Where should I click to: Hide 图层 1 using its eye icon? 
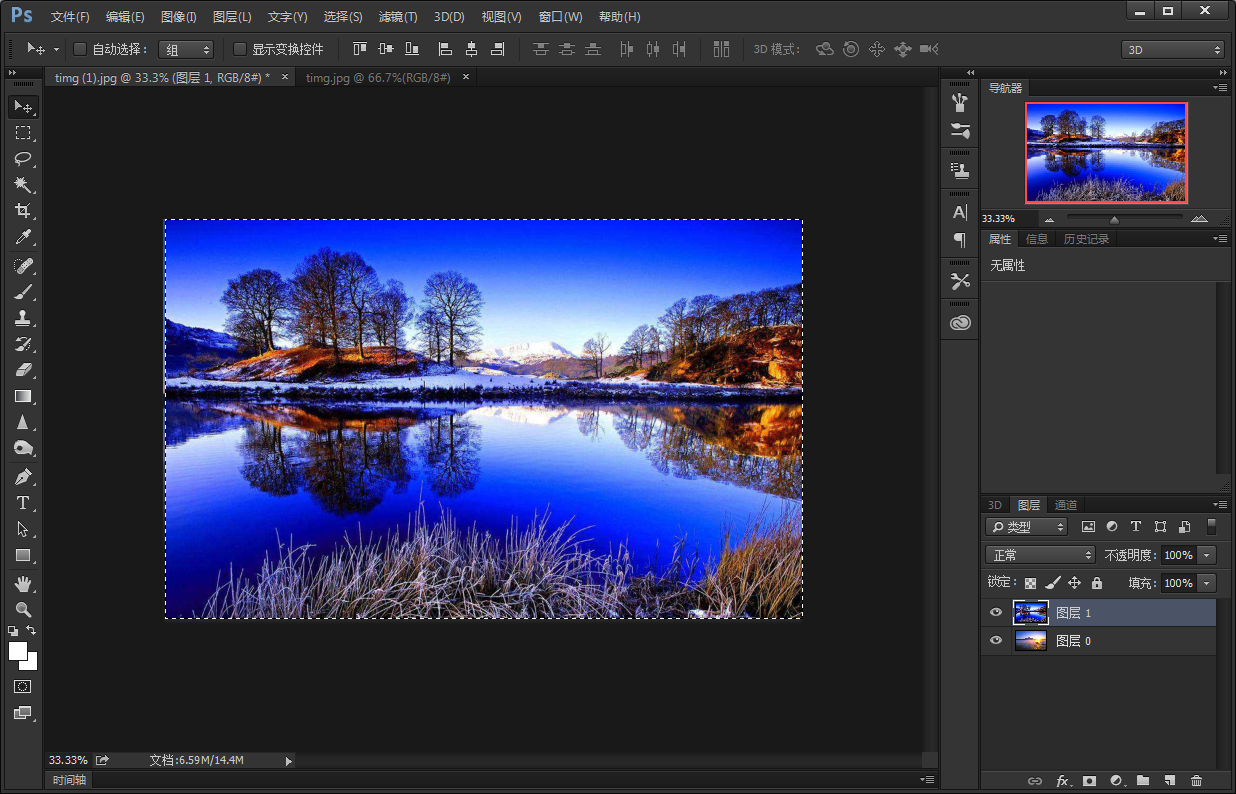995,613
